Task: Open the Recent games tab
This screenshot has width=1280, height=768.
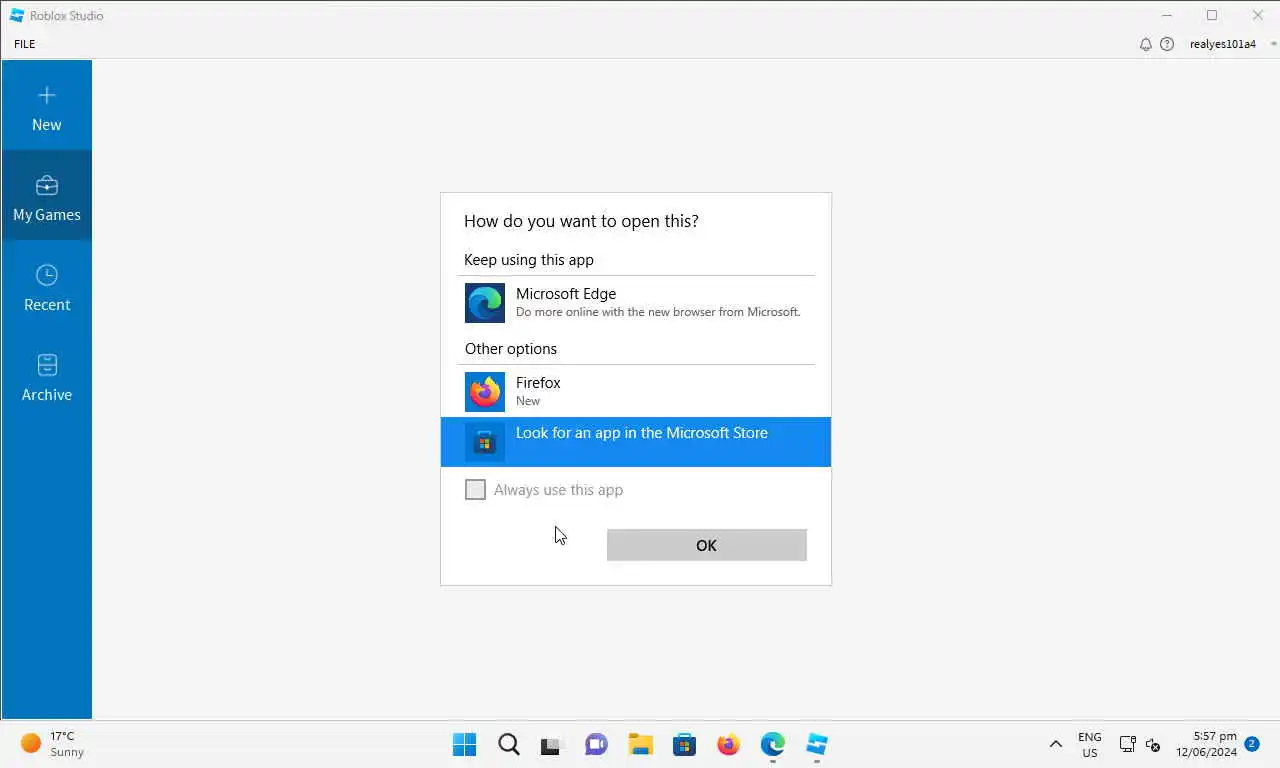Action: 47,286
